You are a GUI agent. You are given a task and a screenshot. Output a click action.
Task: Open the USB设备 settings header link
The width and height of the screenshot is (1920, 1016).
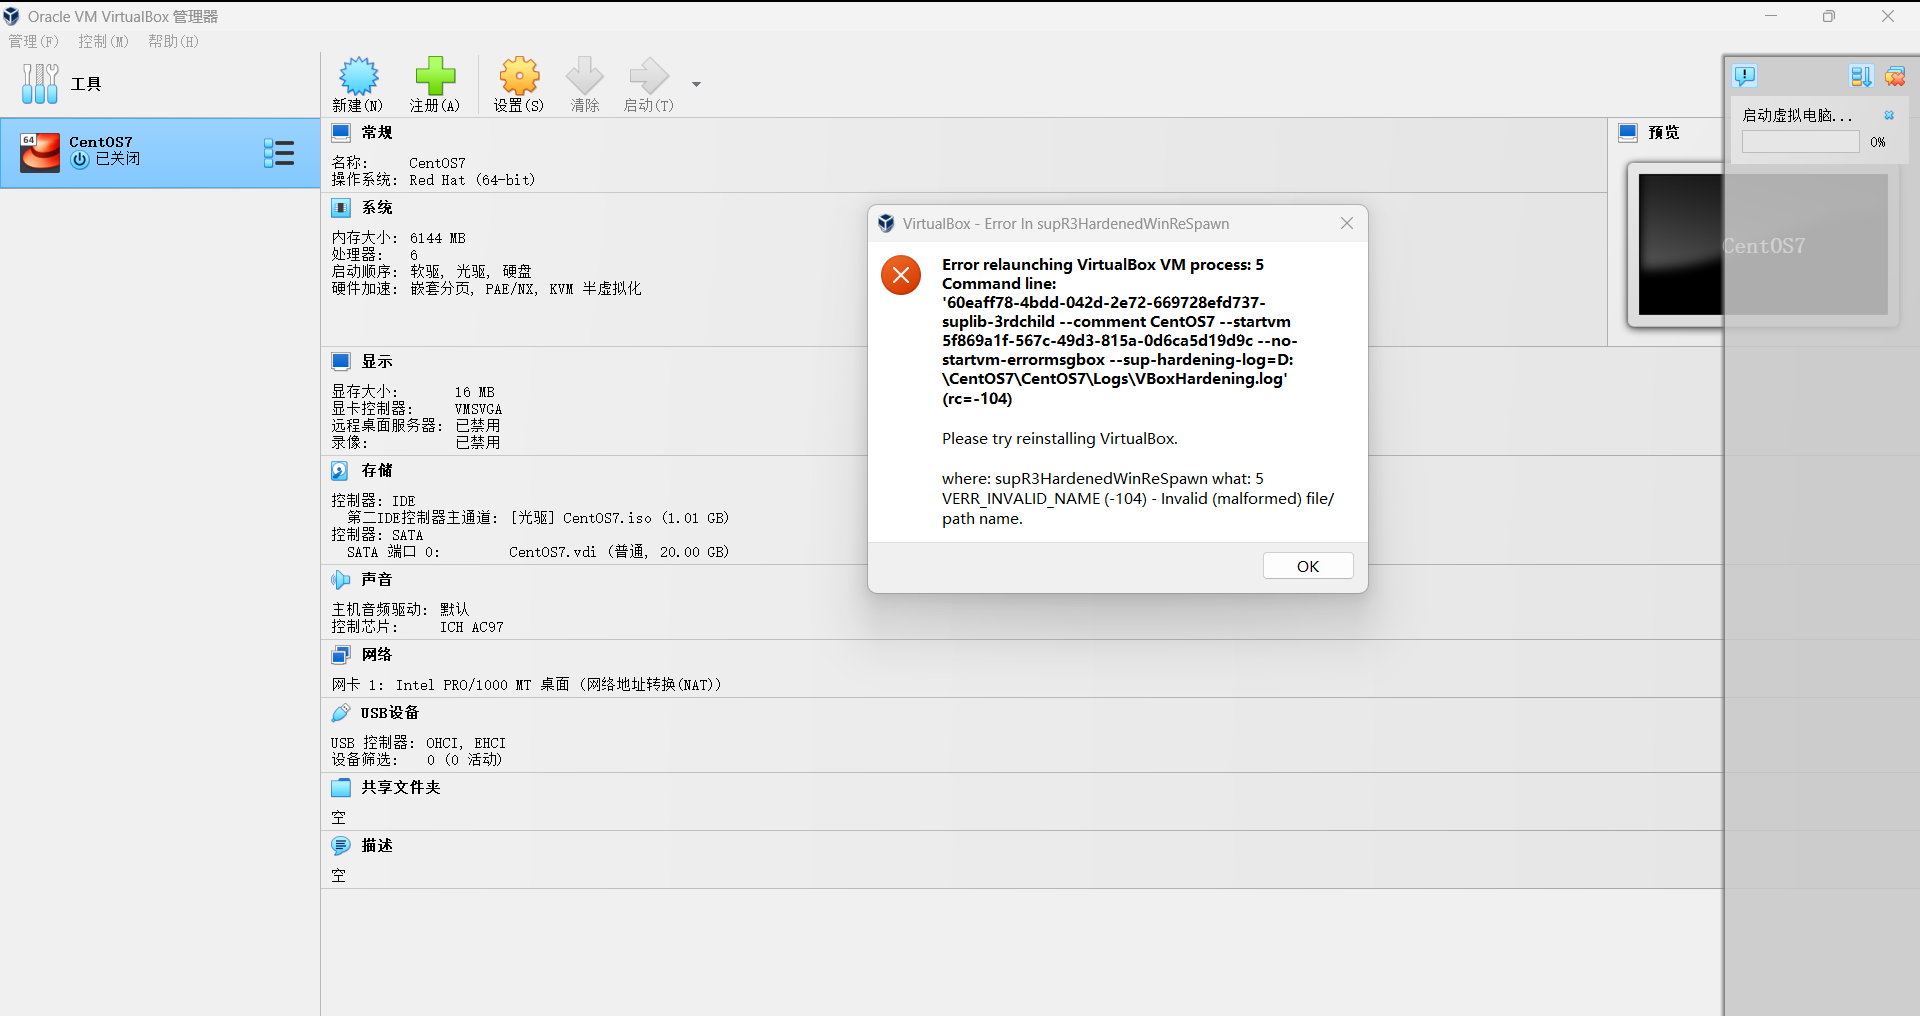click(390, 713)
